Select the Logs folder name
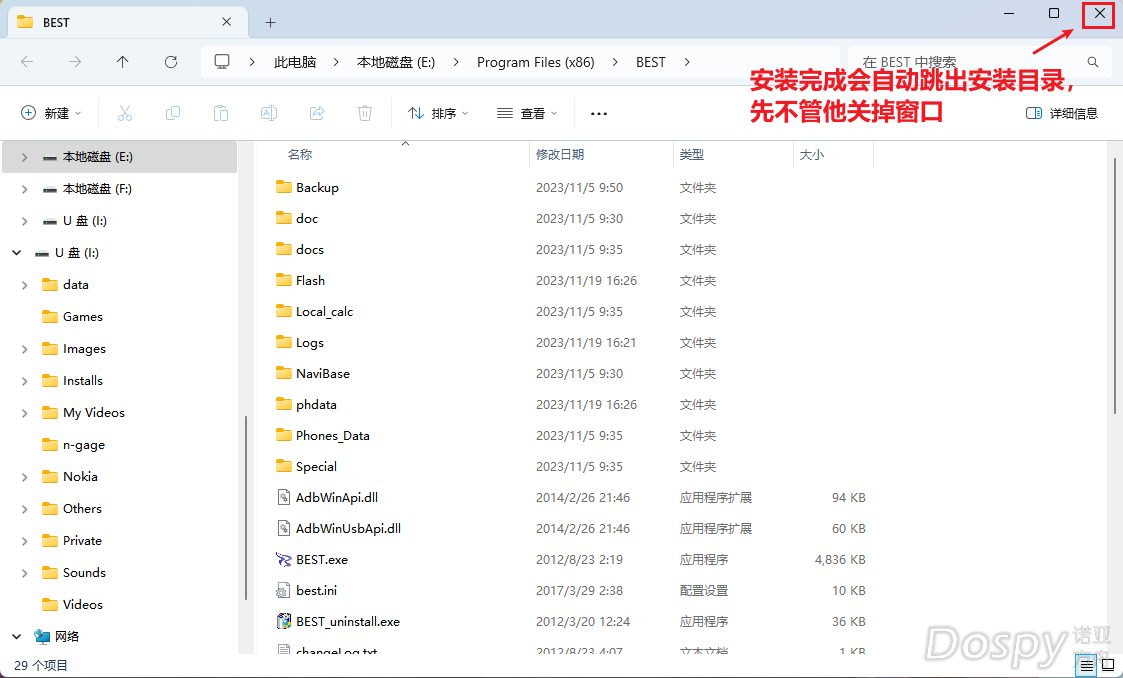This screenshot has height=678, width=1123. [x=310, y=343]
